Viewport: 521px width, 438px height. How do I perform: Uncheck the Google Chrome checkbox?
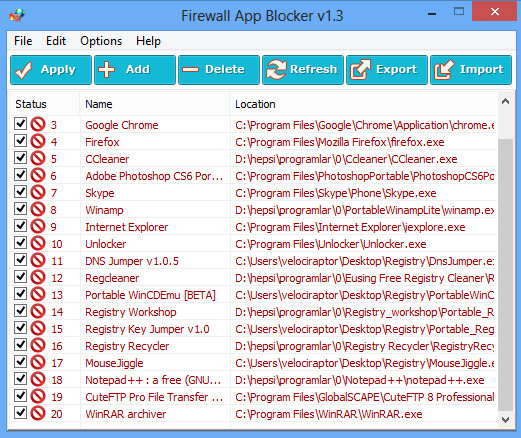point(20,123)
